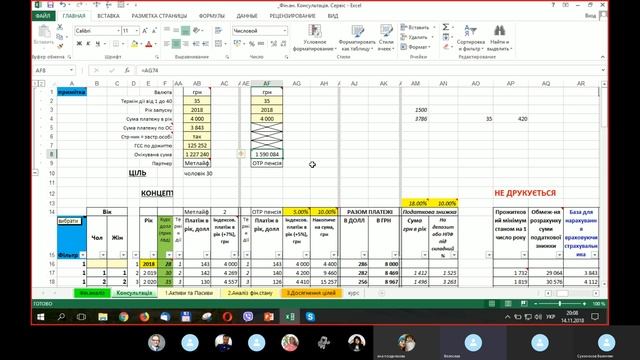Toggle middle vertical alignment
Viewport: 640px width, 360px height.
click(x=176, y=31)
